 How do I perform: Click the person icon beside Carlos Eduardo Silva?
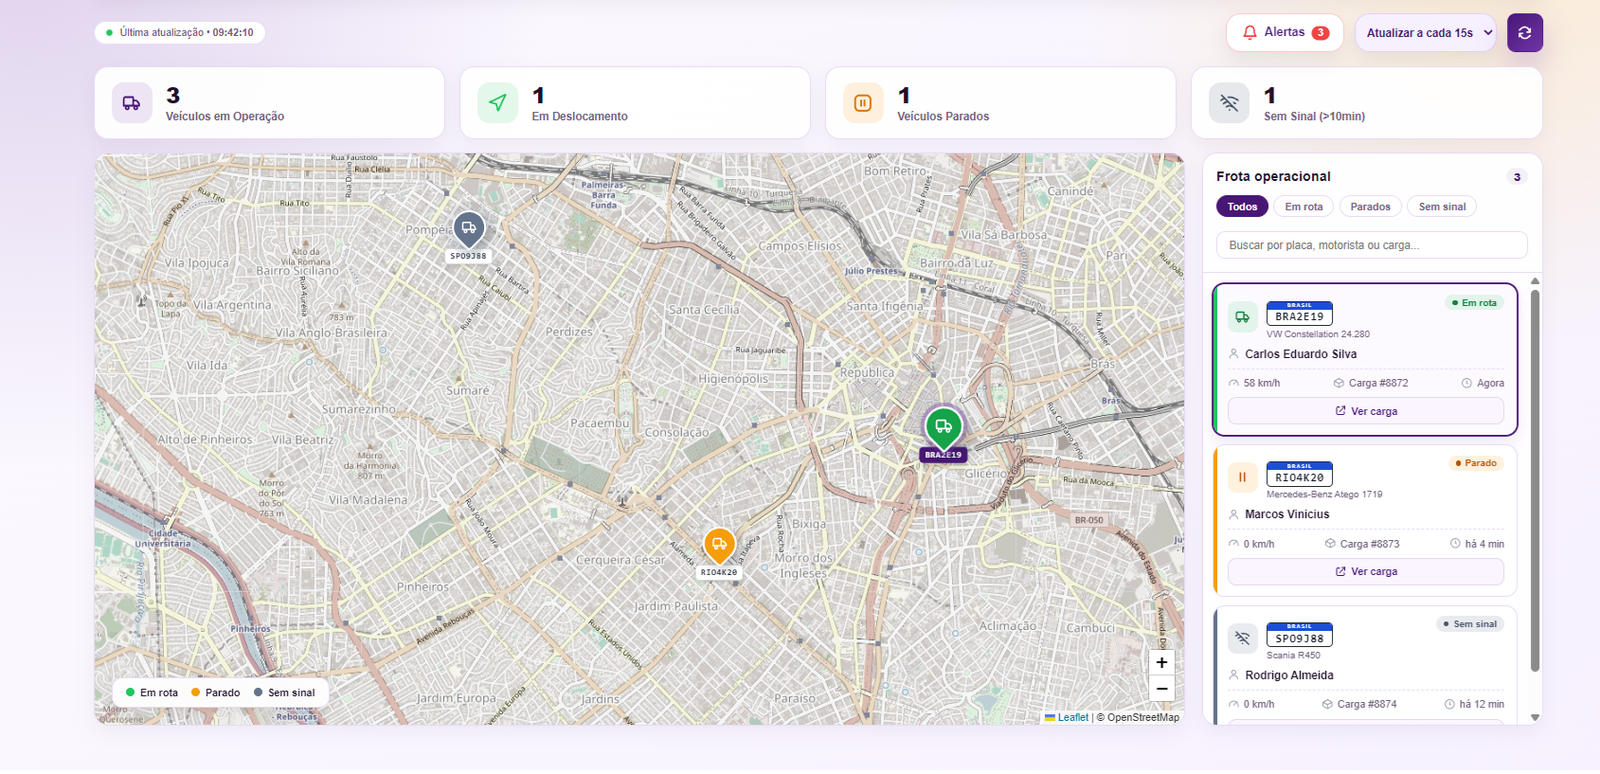click(1234, 354)
